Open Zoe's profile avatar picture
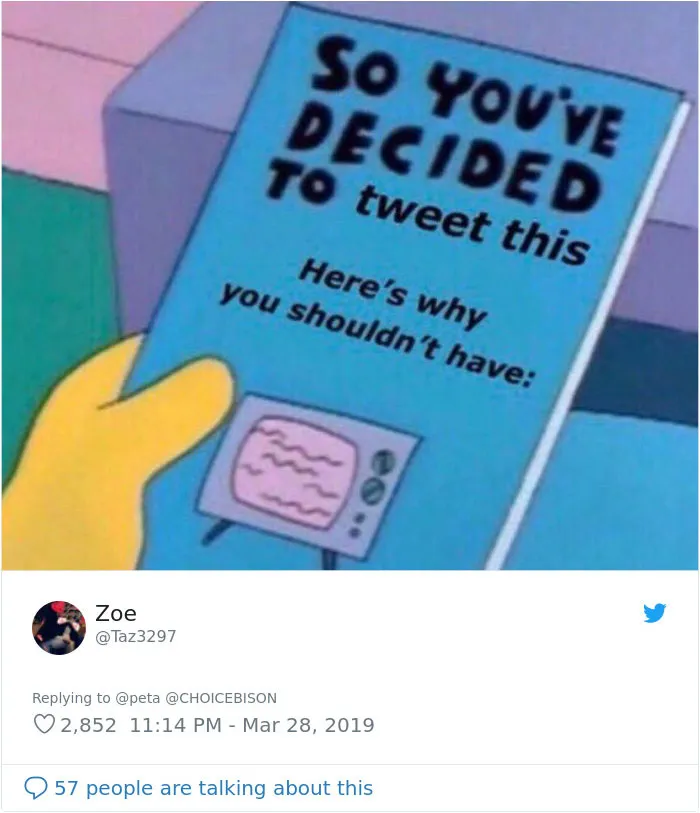This screenshot has width=700, height=813. [59, 628]
